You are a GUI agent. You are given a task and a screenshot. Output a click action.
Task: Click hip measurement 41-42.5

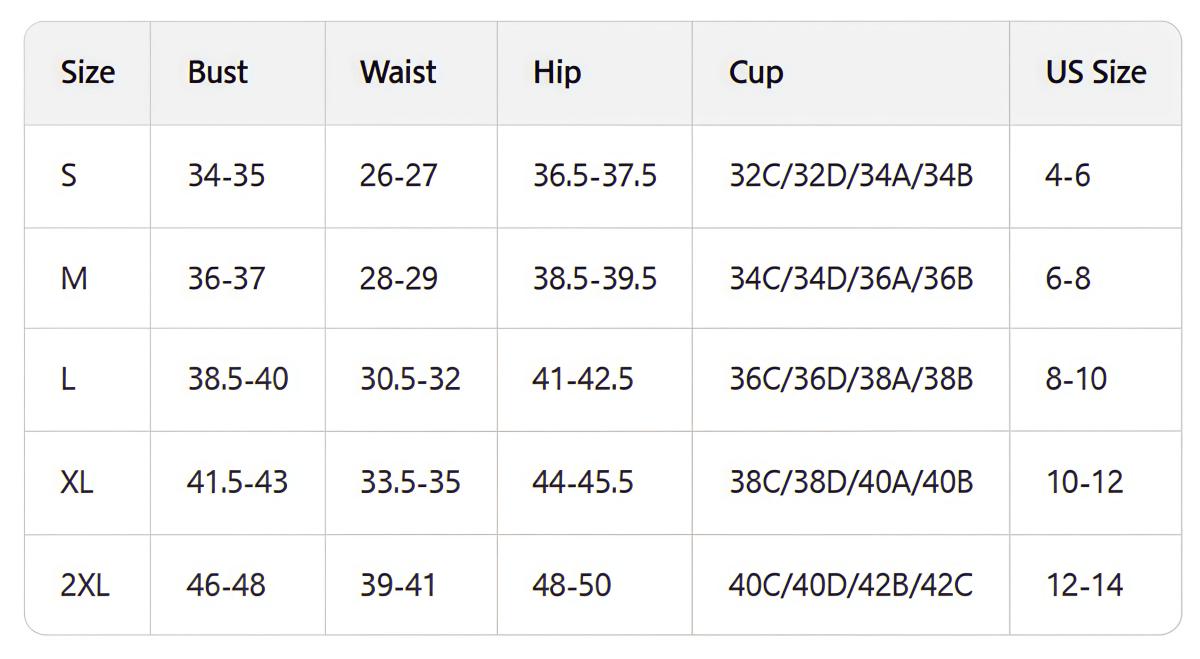click(583, 380)
